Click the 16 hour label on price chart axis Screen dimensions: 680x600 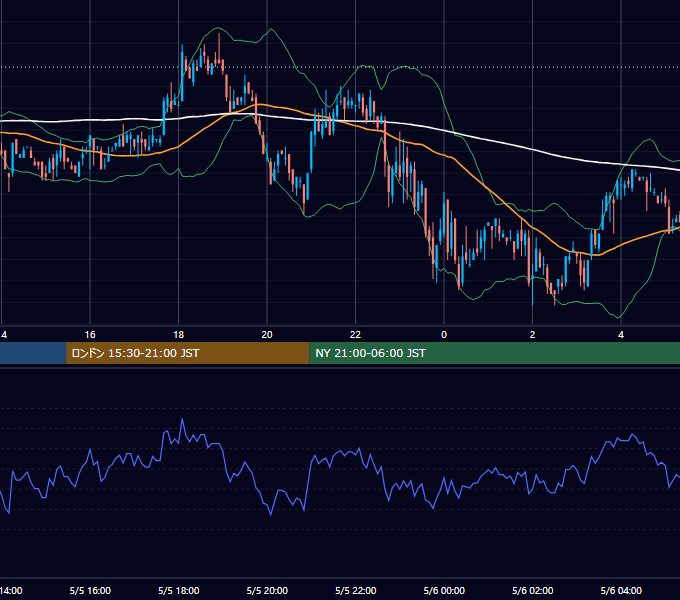[90, 335]
